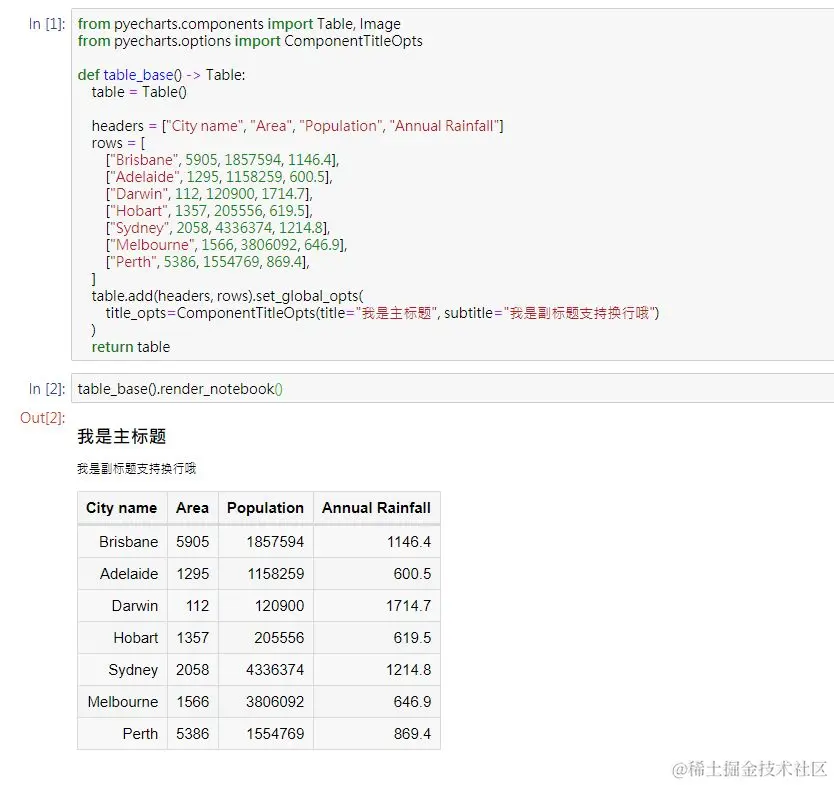This screenshot has width=834, height=785.
Task: Click the return table code line
Action: click(131, 347)
